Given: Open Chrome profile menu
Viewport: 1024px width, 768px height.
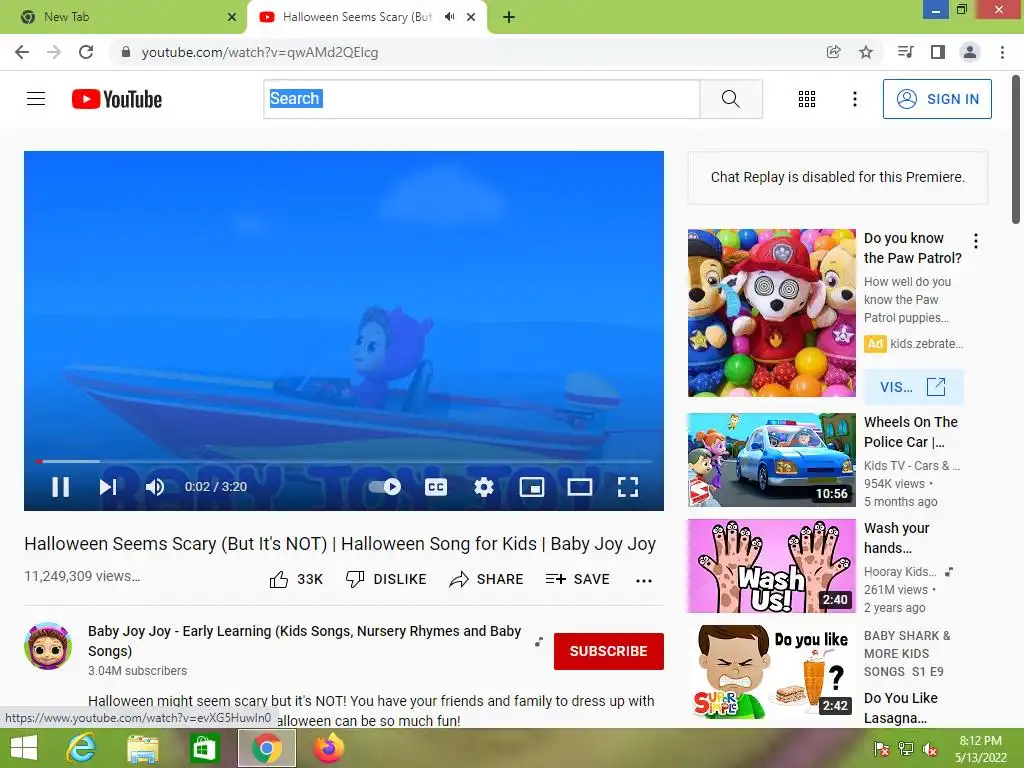Looking at the screenshot, I should click(x=970, y=52).
